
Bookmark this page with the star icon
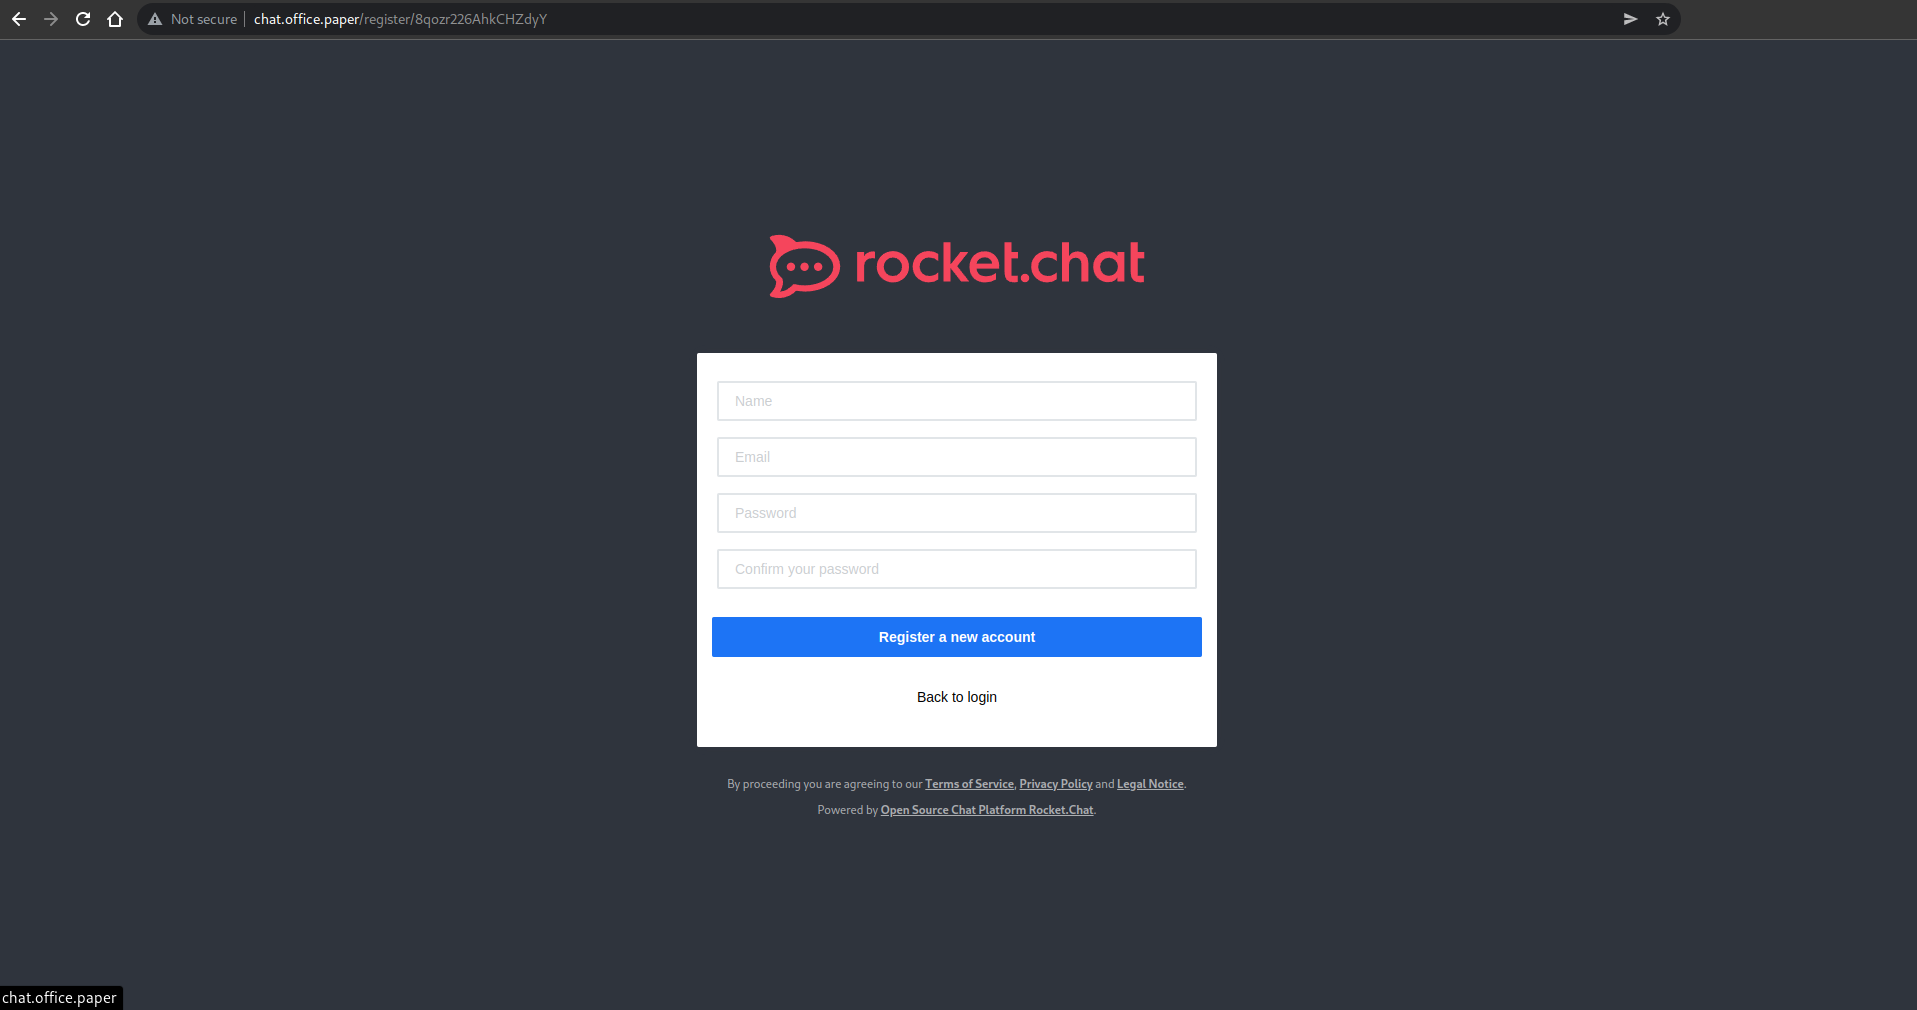coord(1663,19)
